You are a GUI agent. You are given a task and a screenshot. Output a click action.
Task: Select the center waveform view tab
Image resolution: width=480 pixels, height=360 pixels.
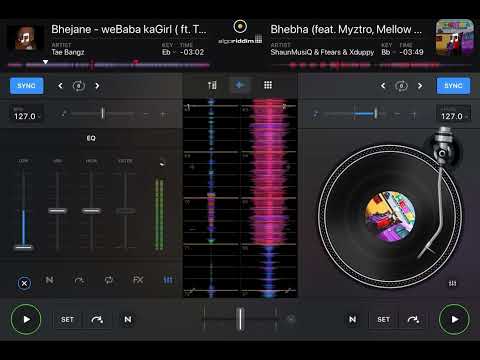240,85
